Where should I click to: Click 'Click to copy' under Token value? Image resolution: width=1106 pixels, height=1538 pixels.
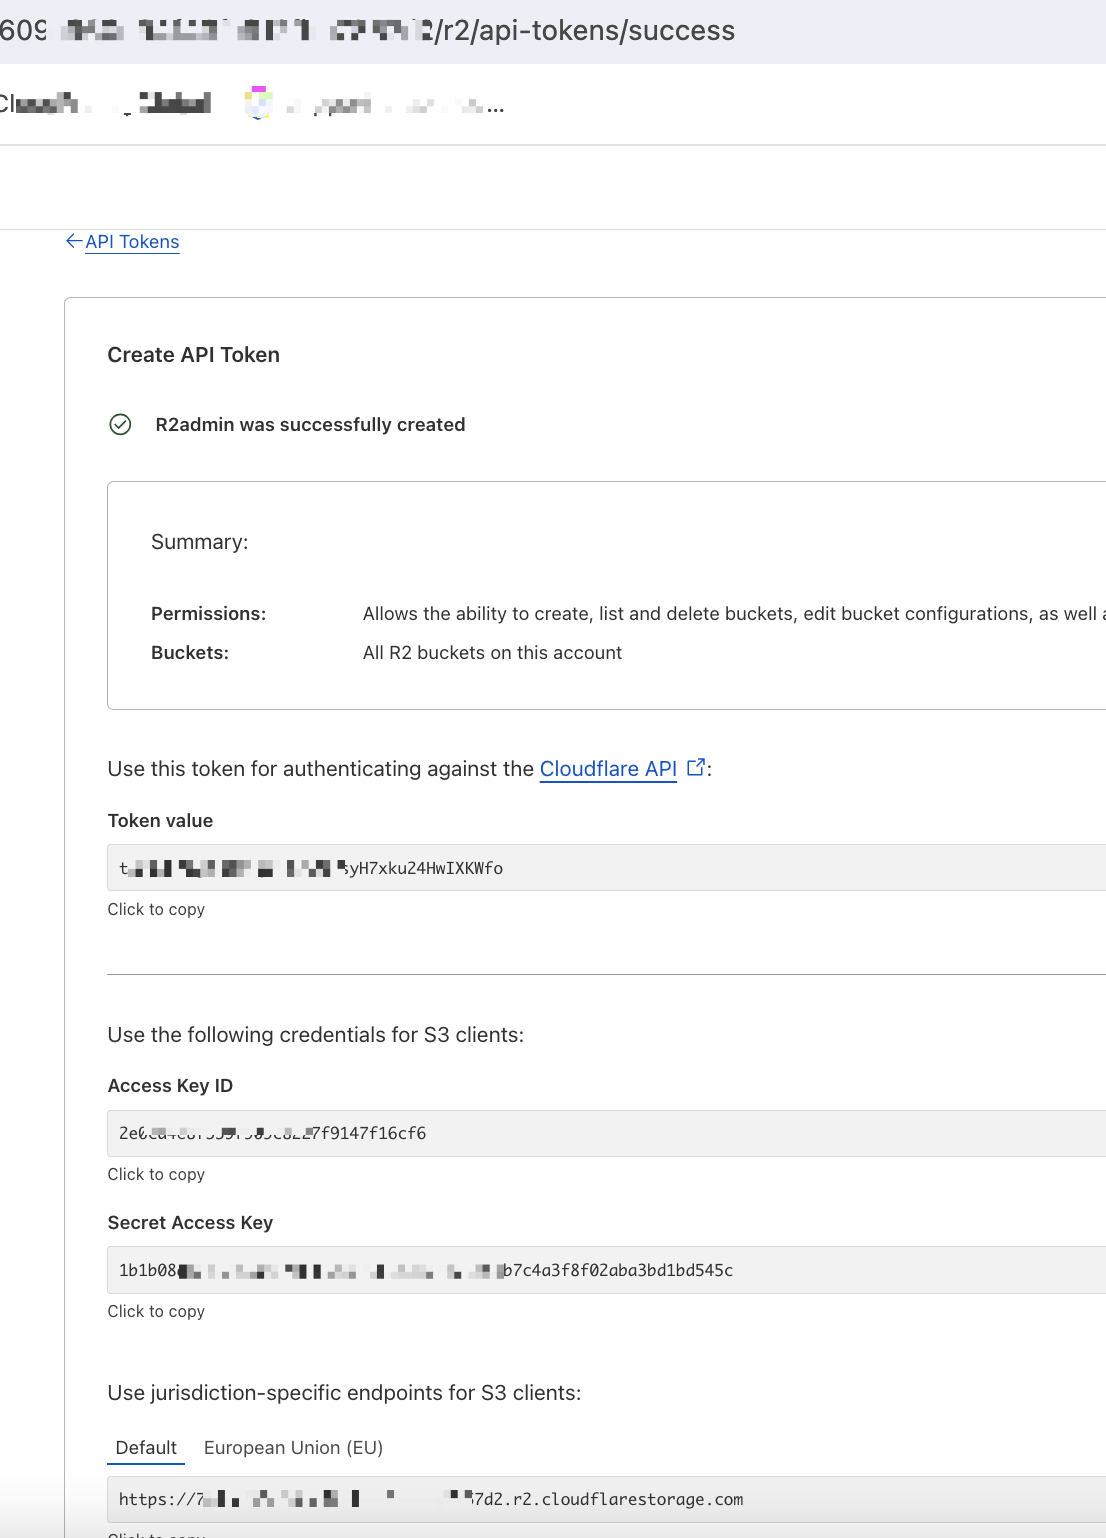coord(156,909)
